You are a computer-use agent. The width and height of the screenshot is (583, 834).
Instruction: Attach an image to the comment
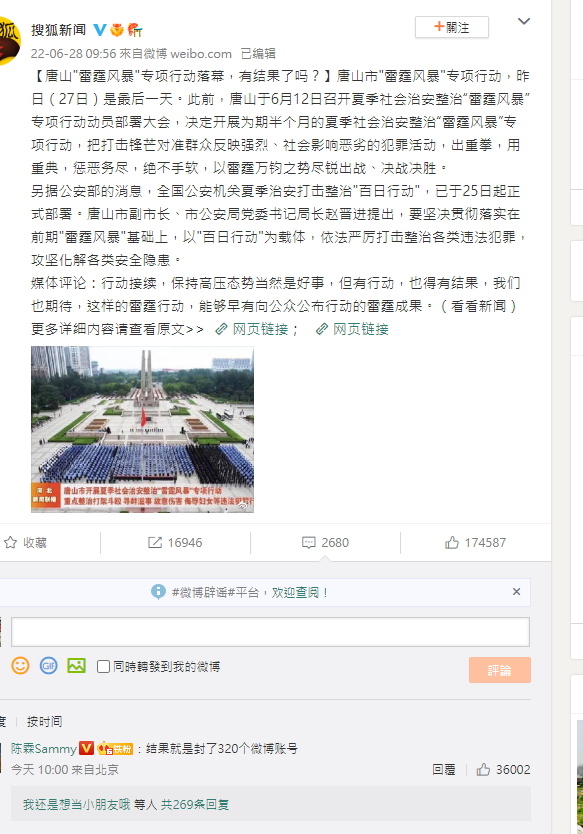pos(77,665)
